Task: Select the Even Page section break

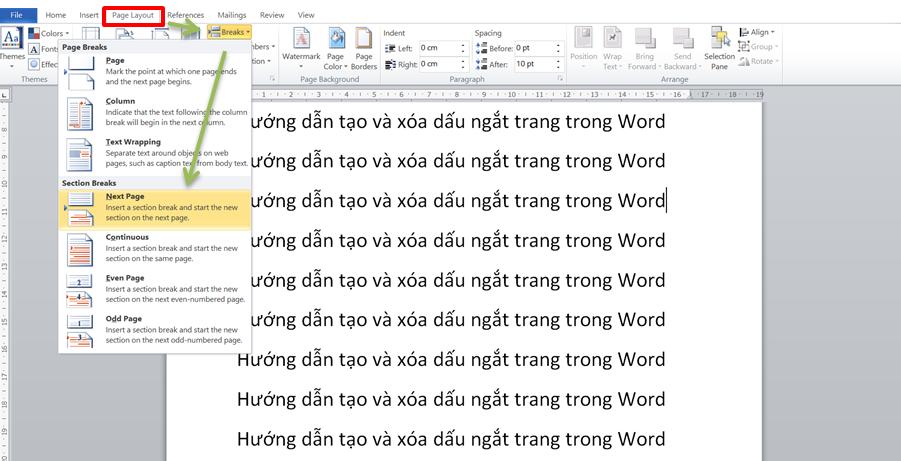Action: click(155, 290)
